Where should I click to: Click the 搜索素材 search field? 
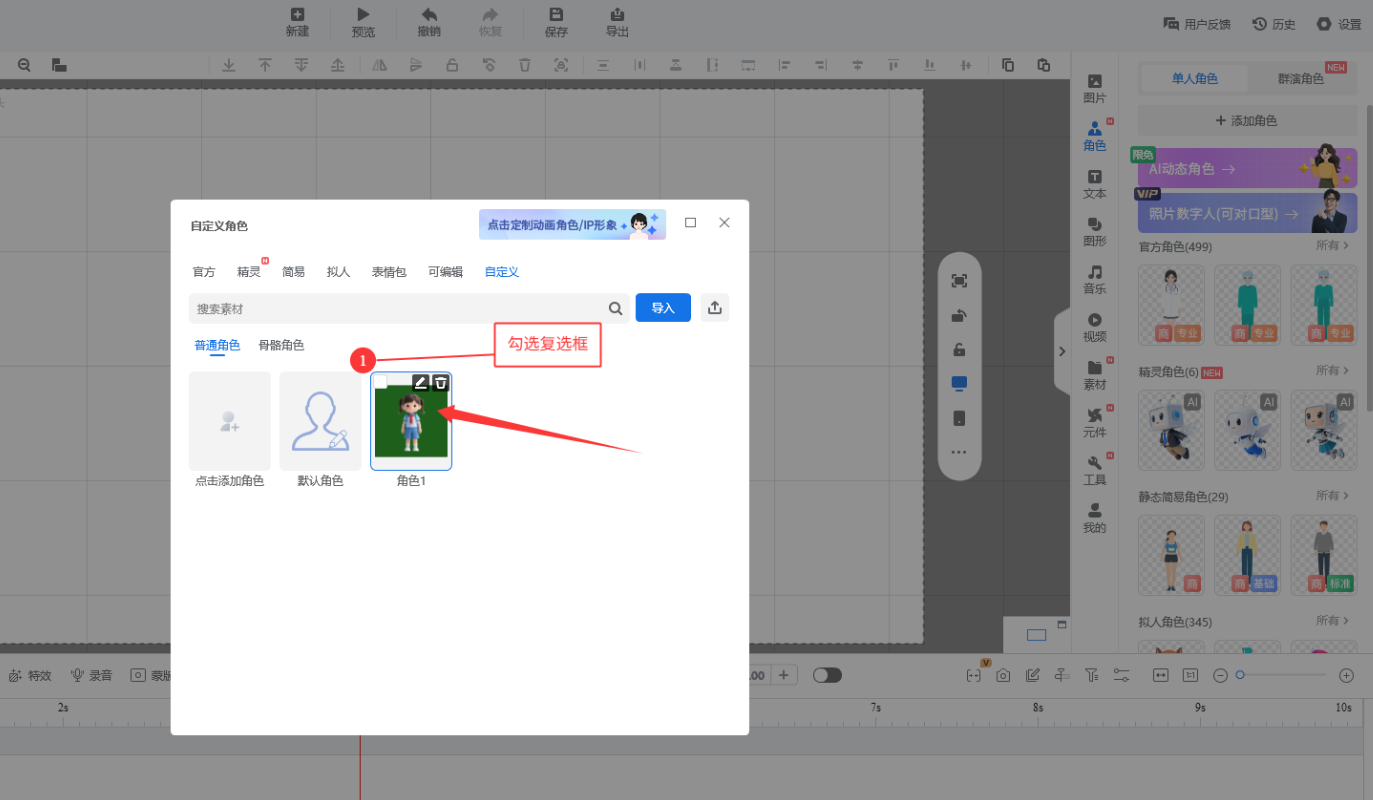[x=400, y=309]
